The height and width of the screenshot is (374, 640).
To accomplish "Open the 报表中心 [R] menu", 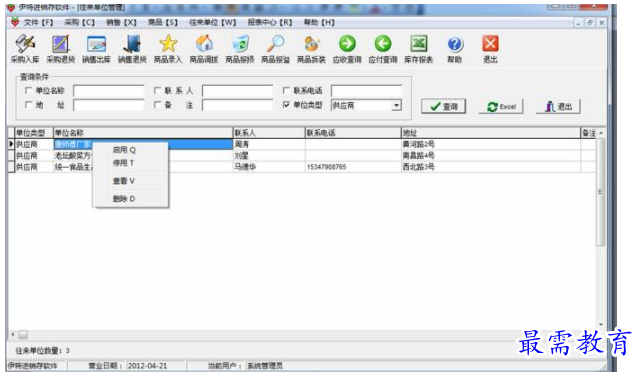I will (x=270, y=22).
